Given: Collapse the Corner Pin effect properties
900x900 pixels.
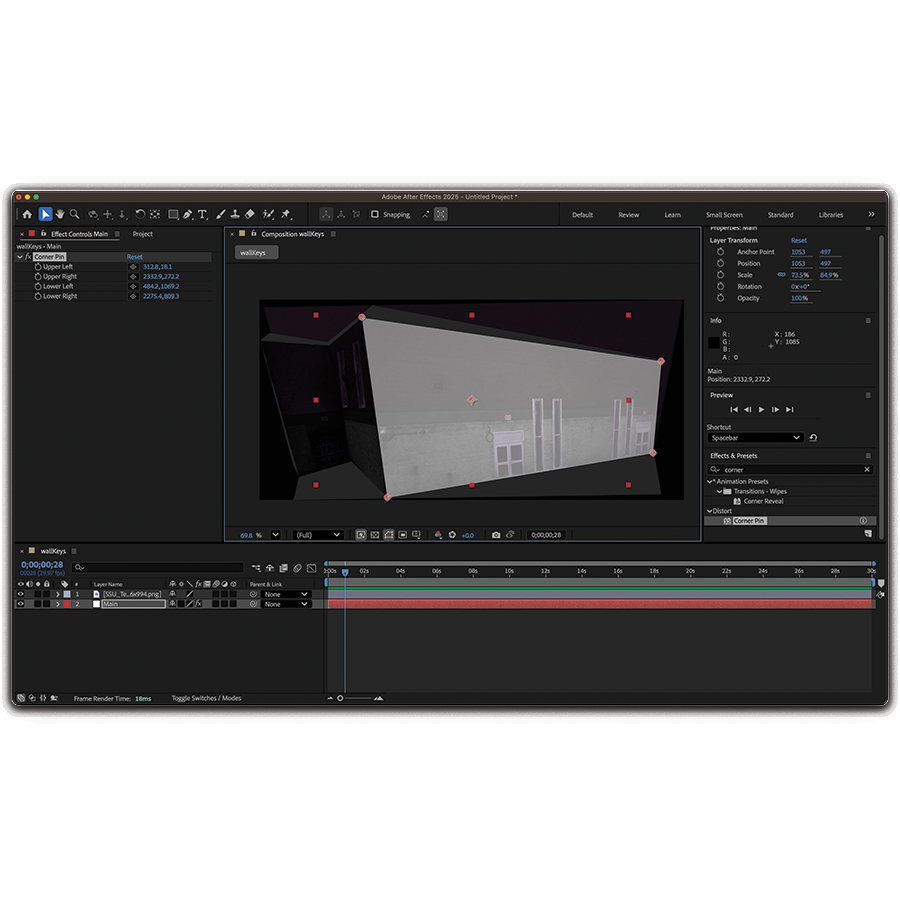Looking at the screenshot, I should [x=19, y=257].
